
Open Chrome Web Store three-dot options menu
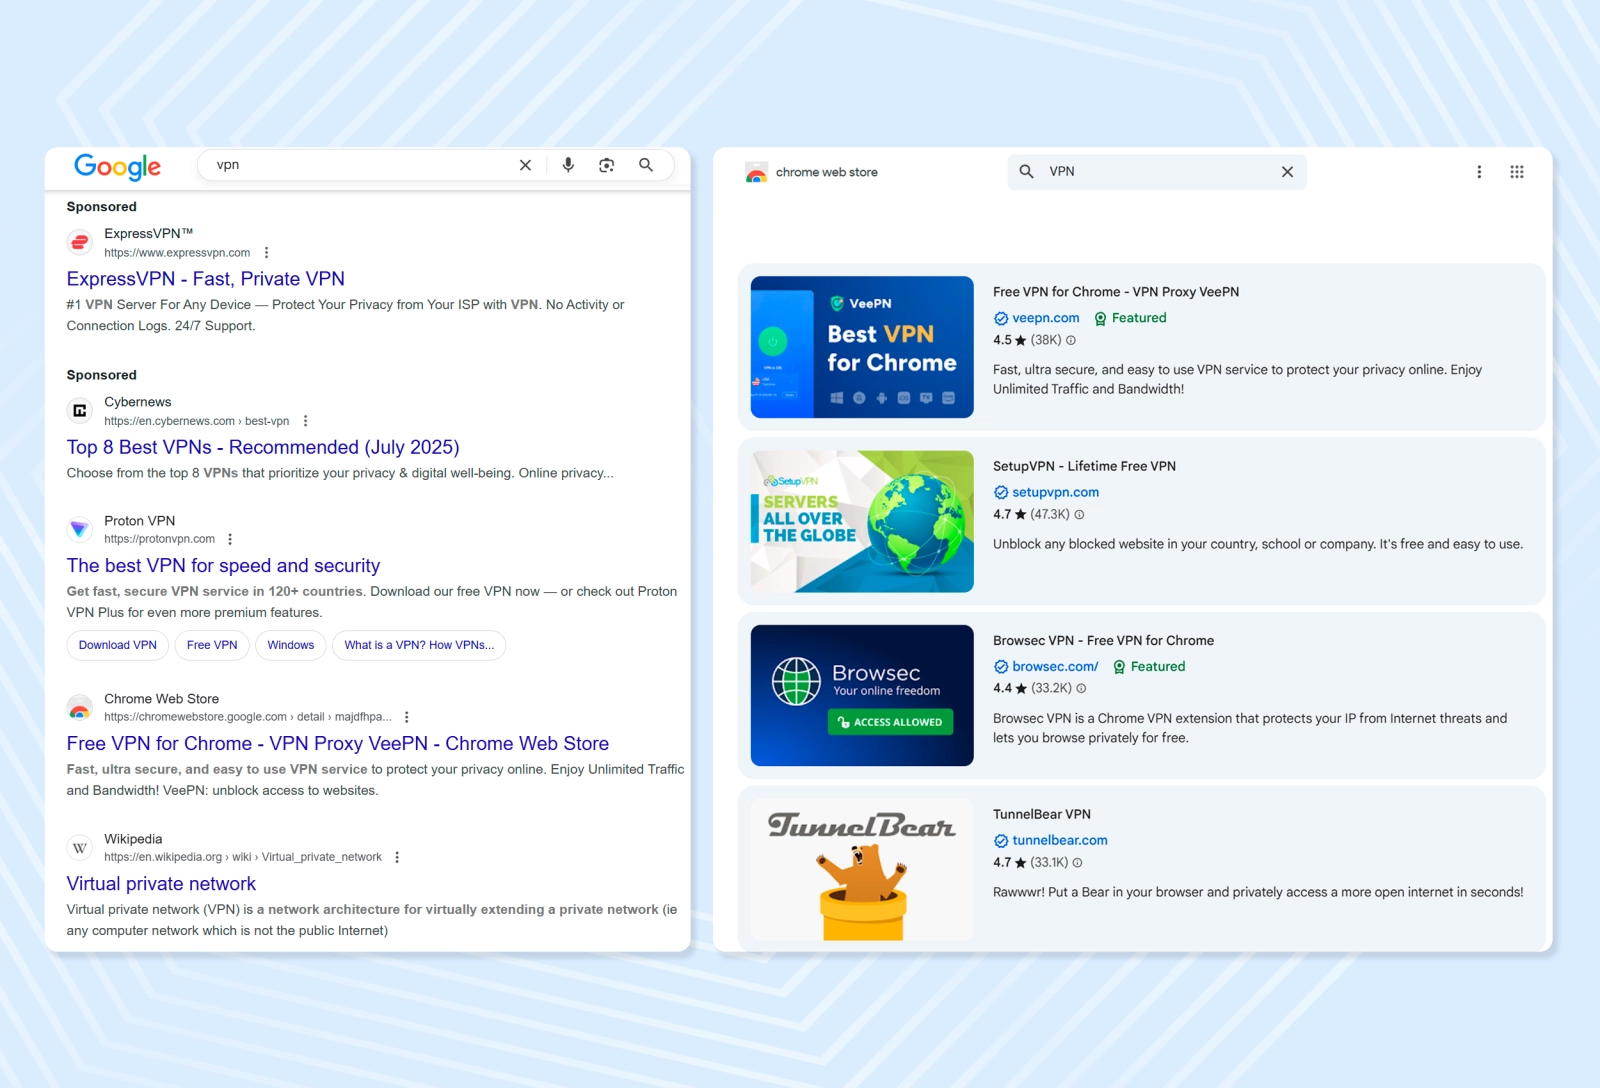point(1479,172)
